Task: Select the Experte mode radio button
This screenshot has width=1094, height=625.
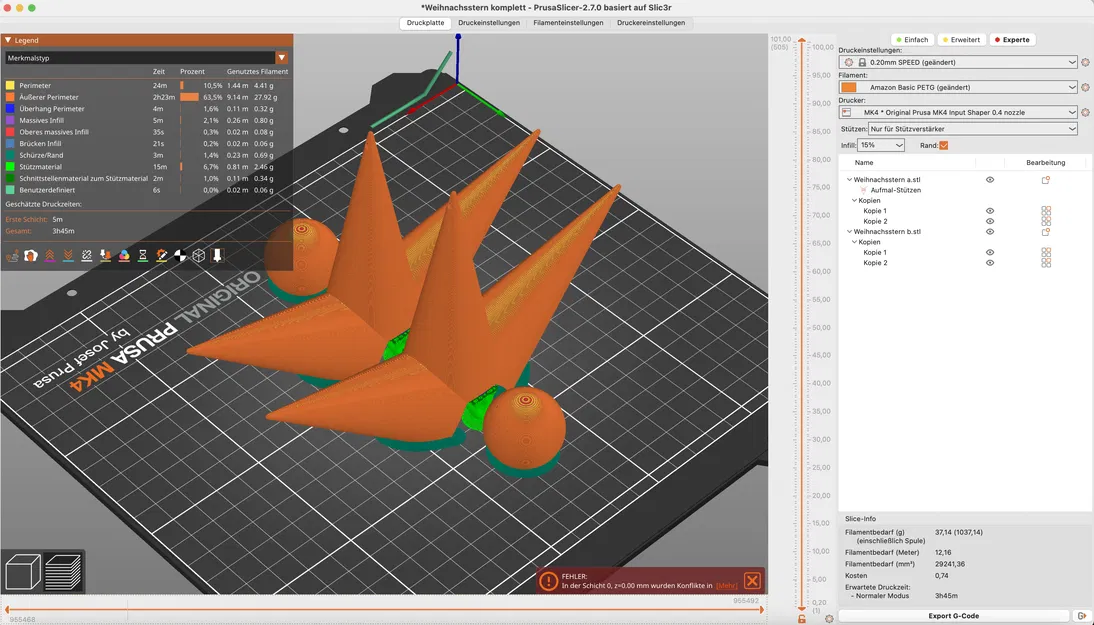Action: pyautogui.click(x=1012, y=40)
